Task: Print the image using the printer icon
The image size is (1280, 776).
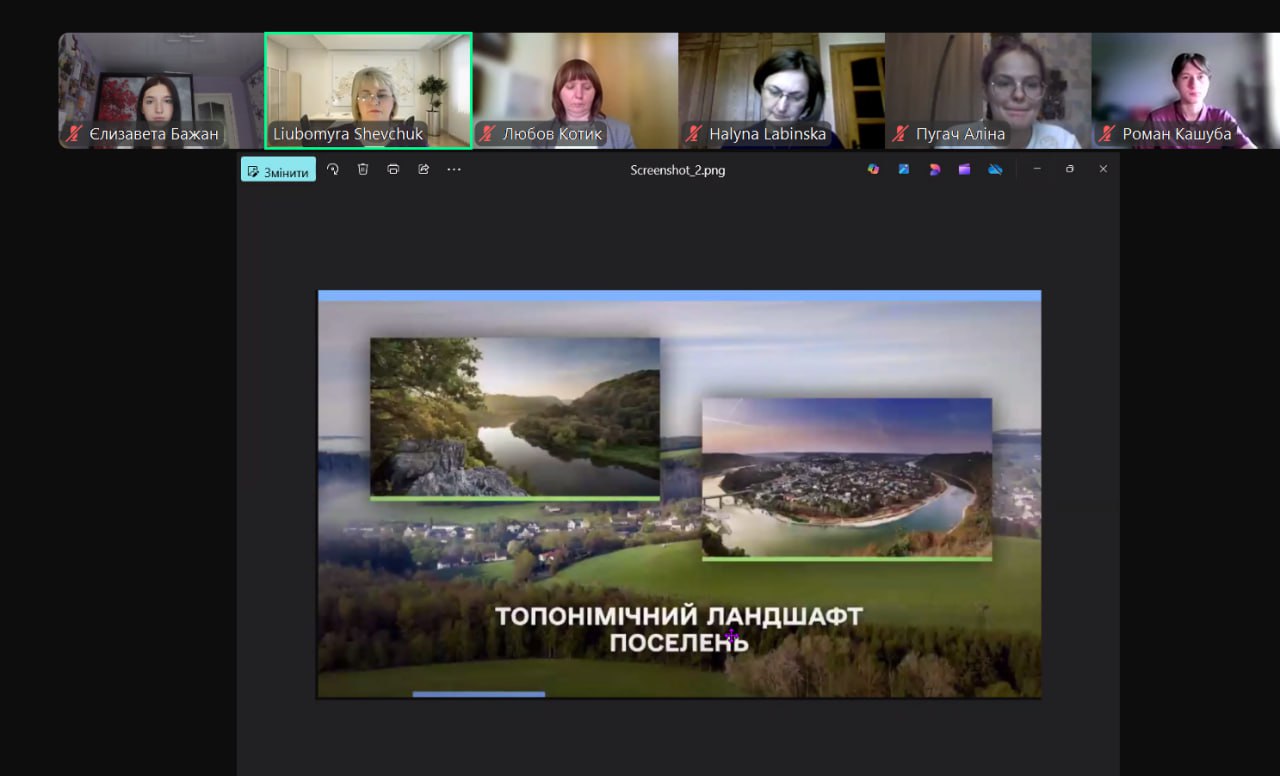Action: [x=393, y=170]
